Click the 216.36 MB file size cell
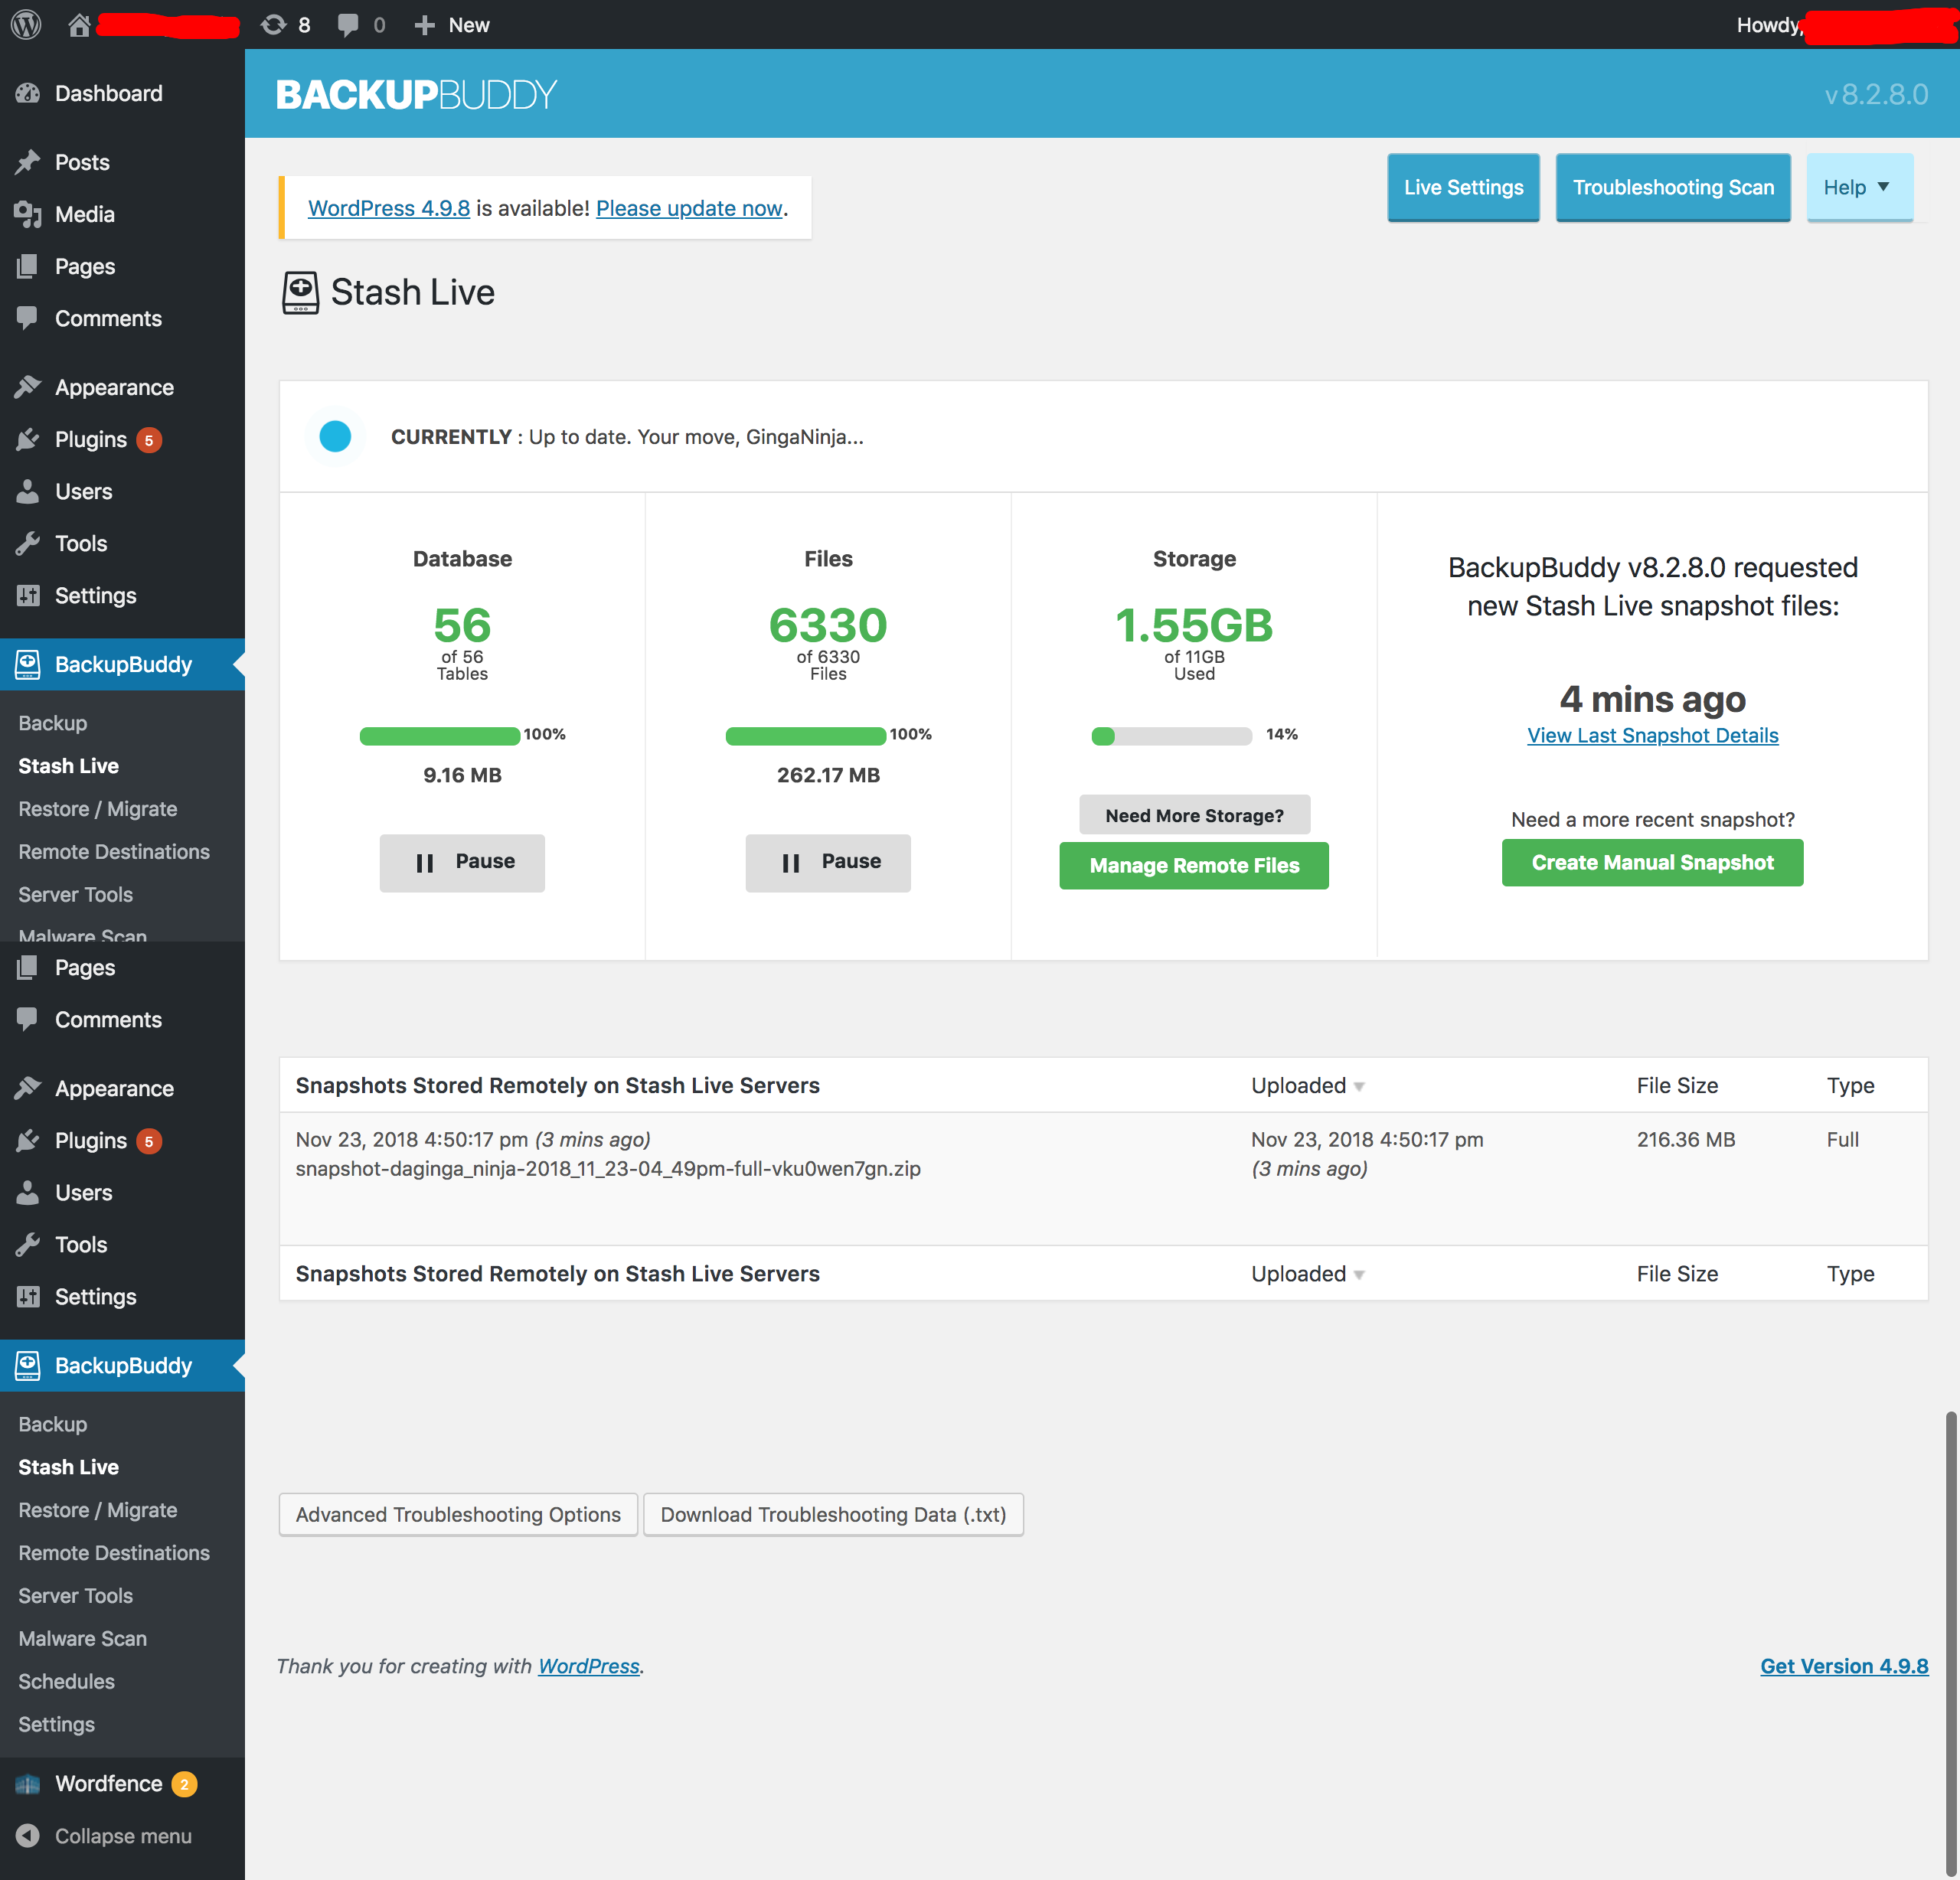This screenshot has height=1880, width=1960. [1685, 1139]
